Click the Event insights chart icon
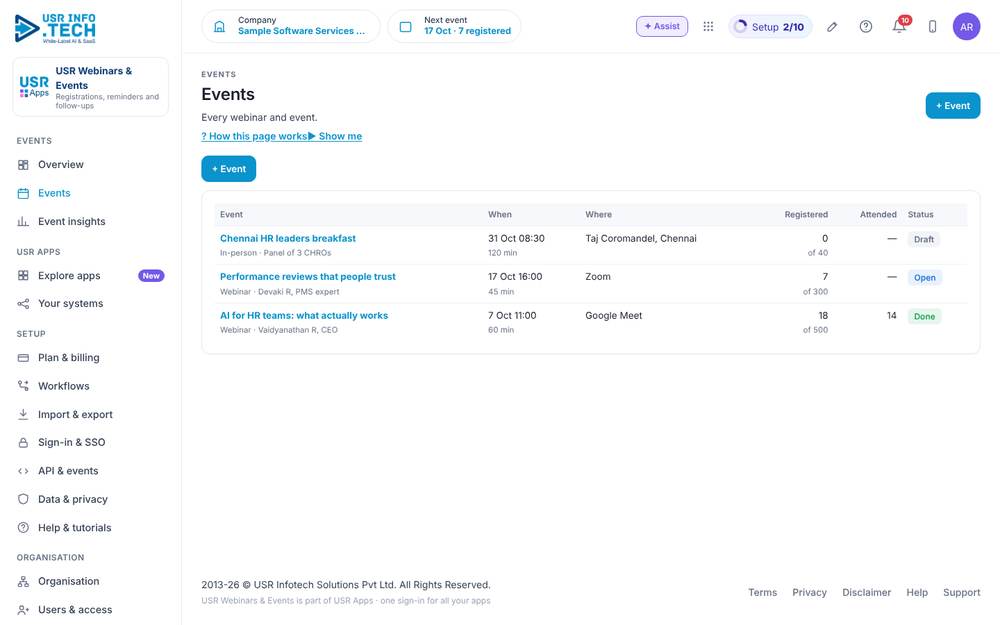 [x=23, y=221]
